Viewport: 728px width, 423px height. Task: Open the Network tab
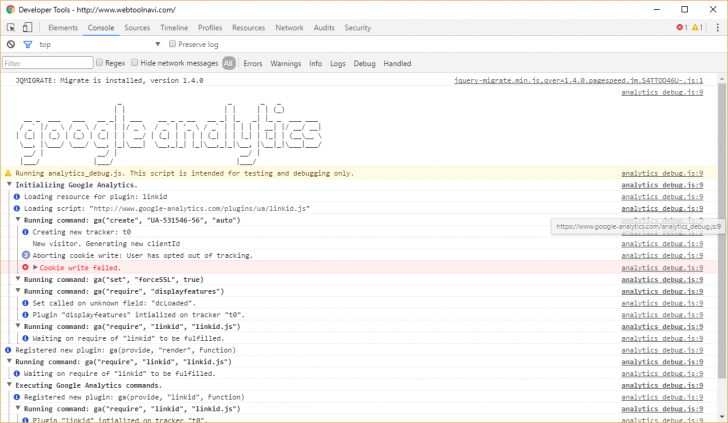(x=289, y=28)
